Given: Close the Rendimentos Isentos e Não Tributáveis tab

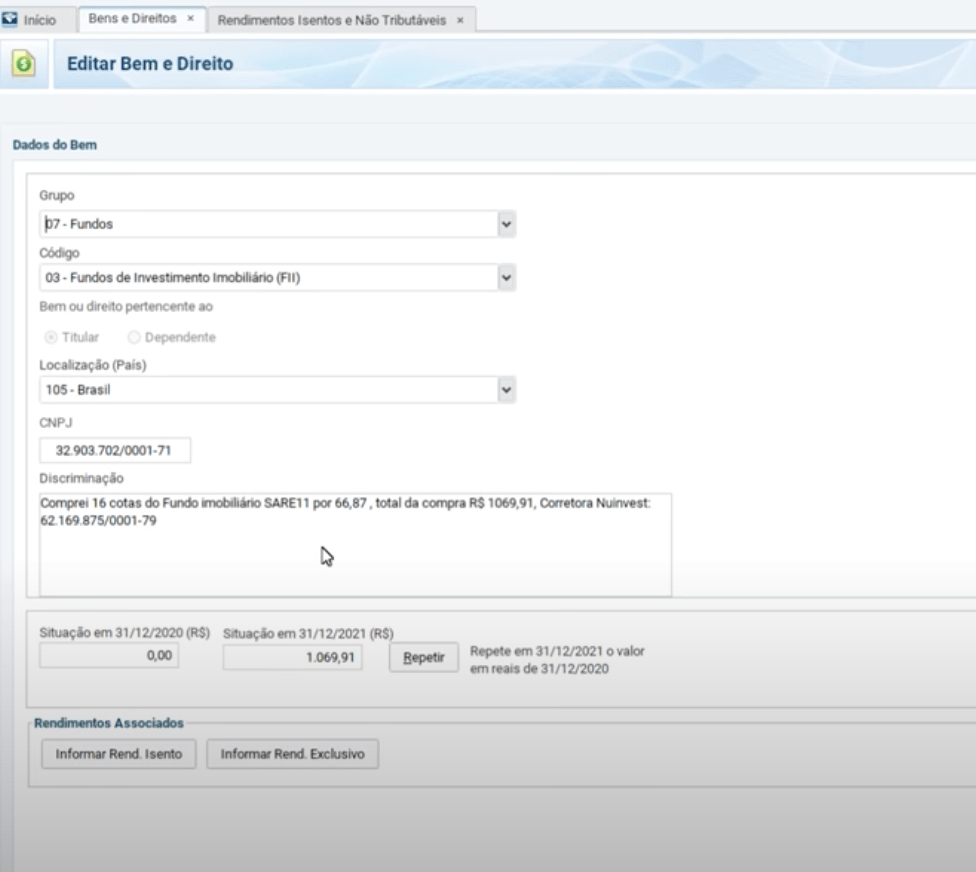Looking at the screenshot, I should click(460, 20).
